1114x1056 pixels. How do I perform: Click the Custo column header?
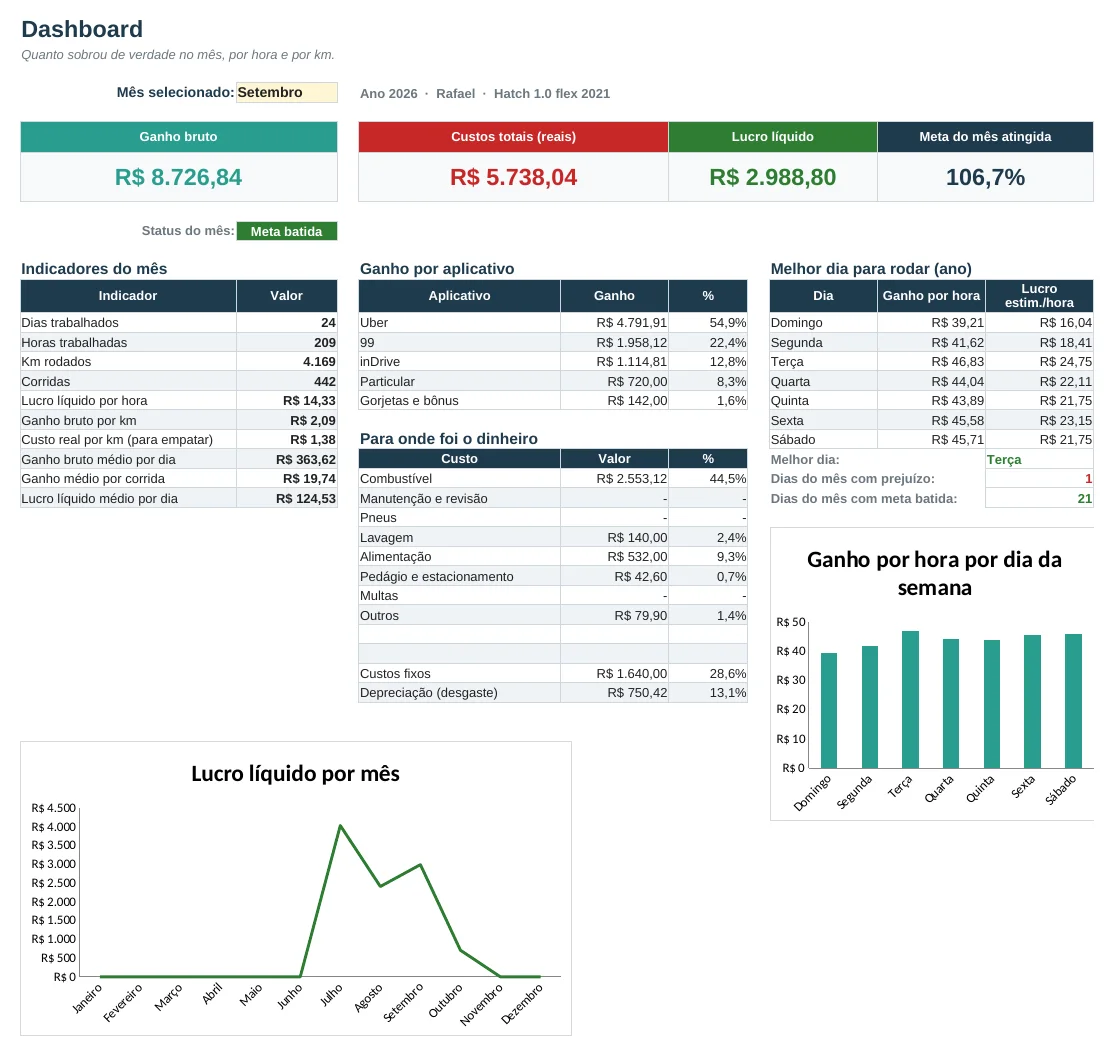coord(459,458)
